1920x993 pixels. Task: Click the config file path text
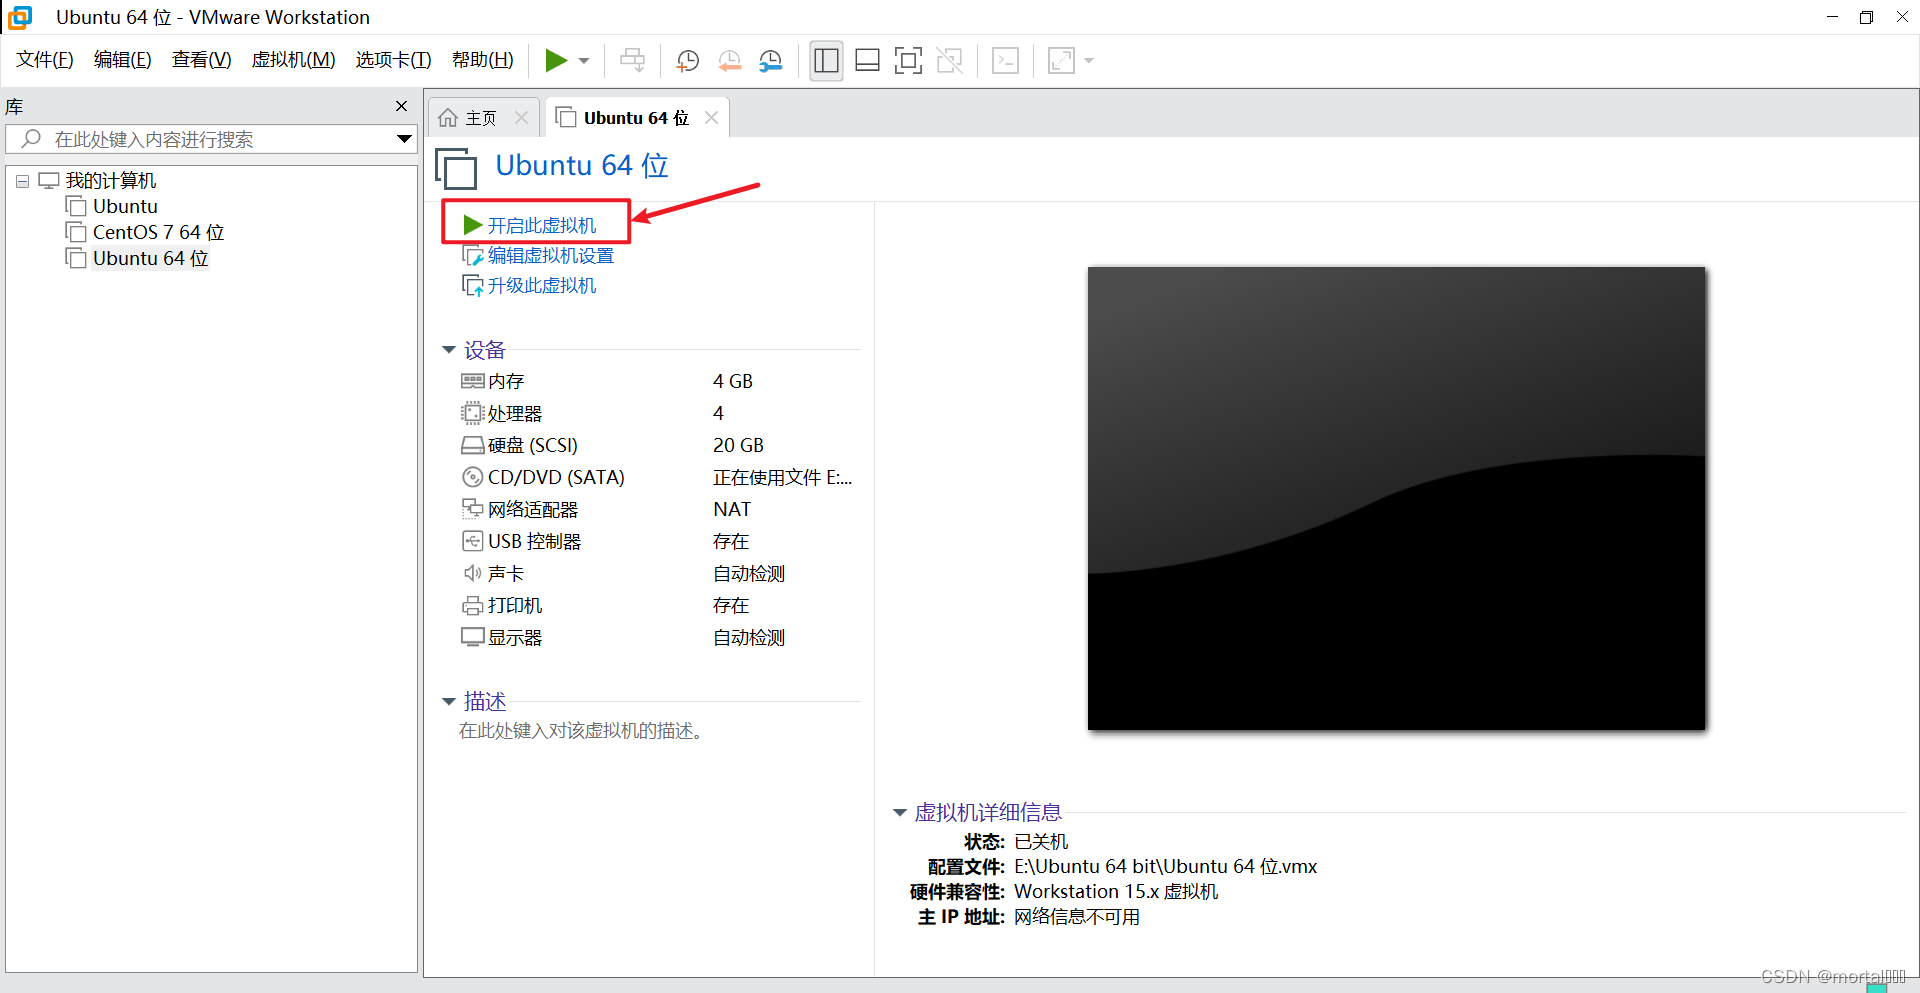point(1165,867)
